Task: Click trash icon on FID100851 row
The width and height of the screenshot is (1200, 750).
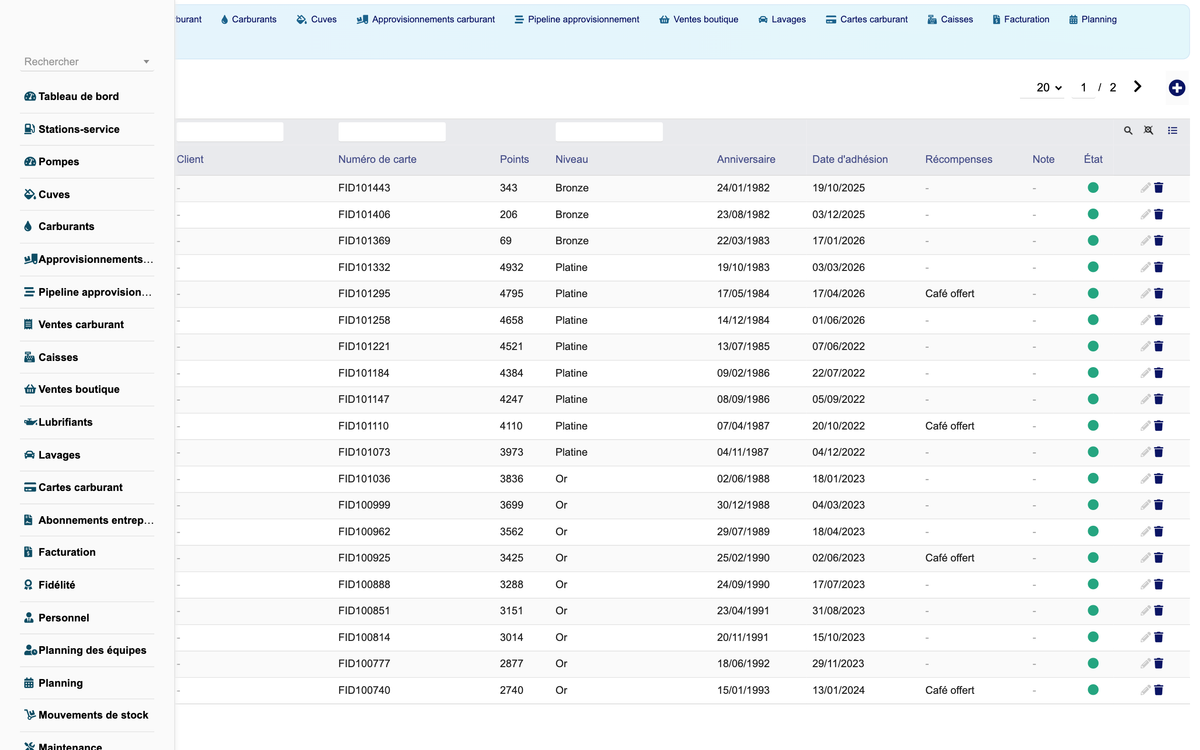Action: tap(1159, 611)
